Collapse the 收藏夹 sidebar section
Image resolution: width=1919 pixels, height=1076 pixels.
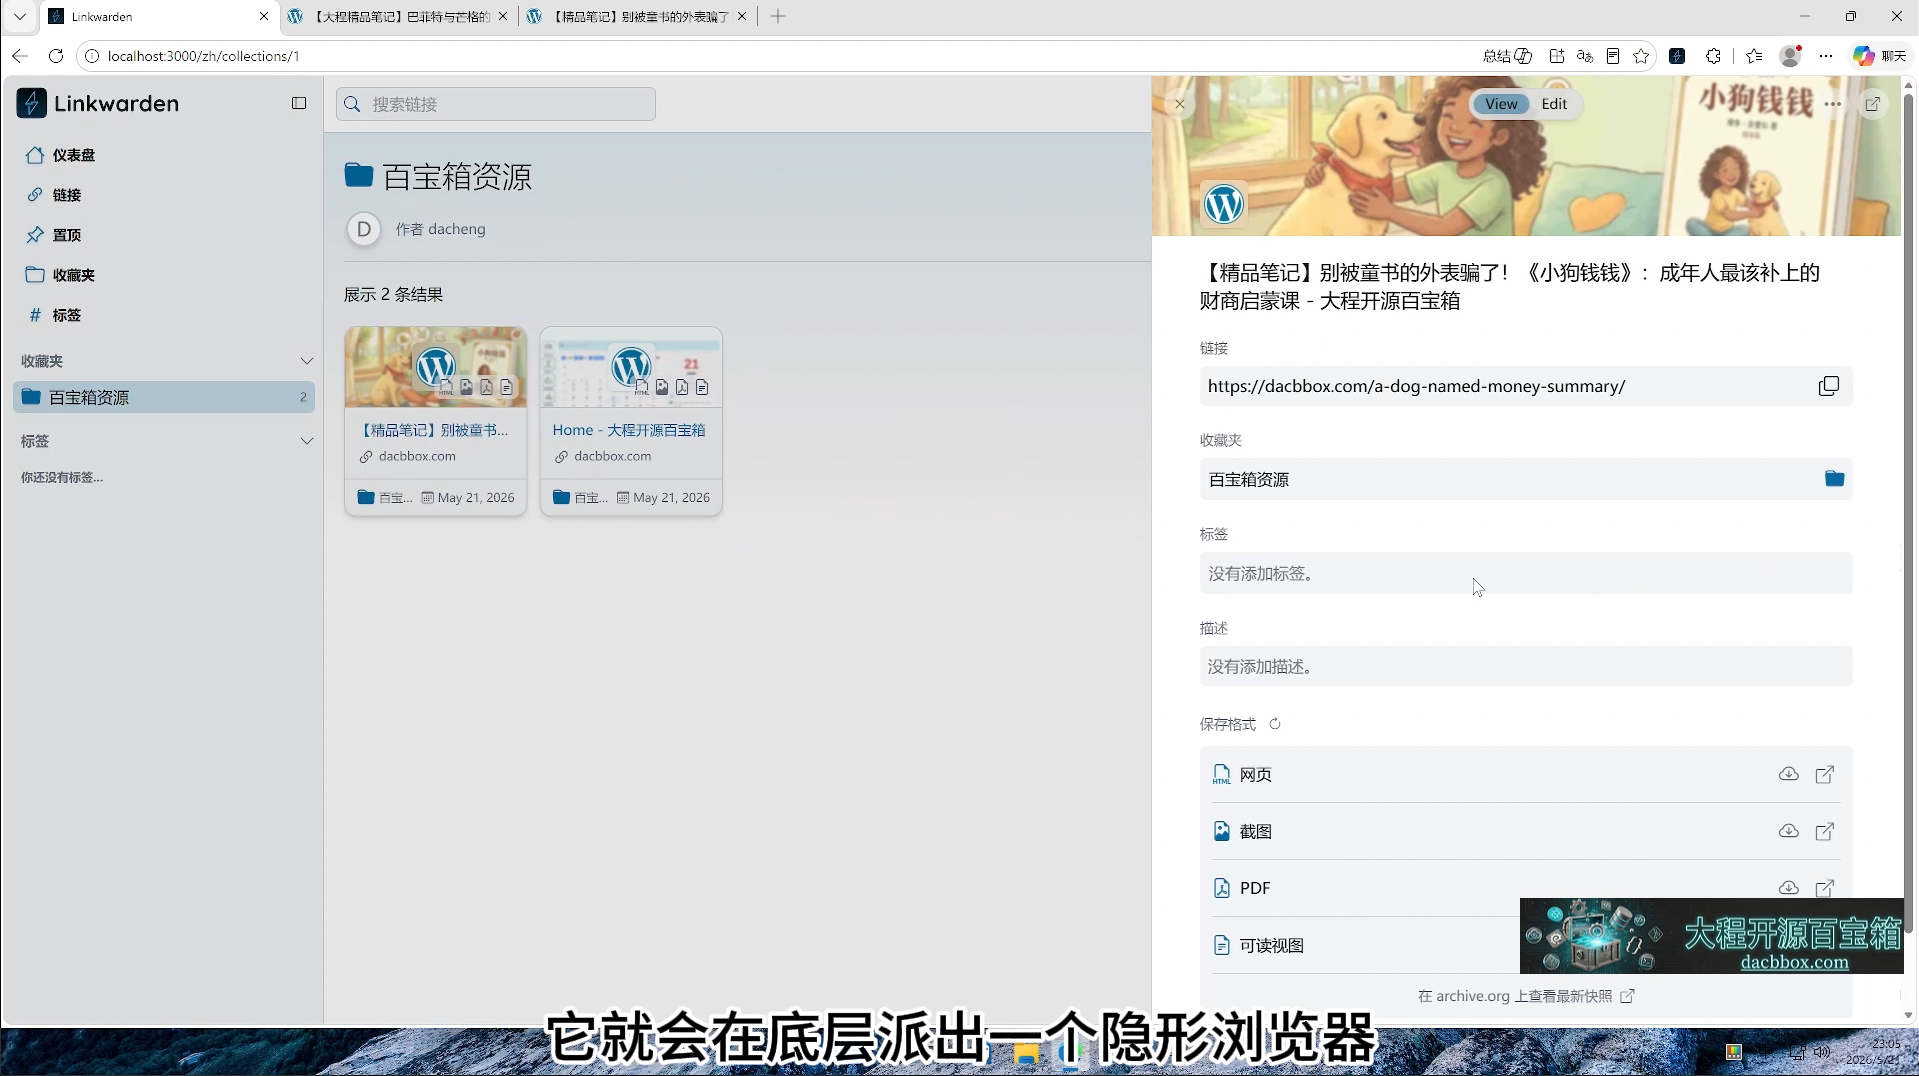click(x=306, y=361)
